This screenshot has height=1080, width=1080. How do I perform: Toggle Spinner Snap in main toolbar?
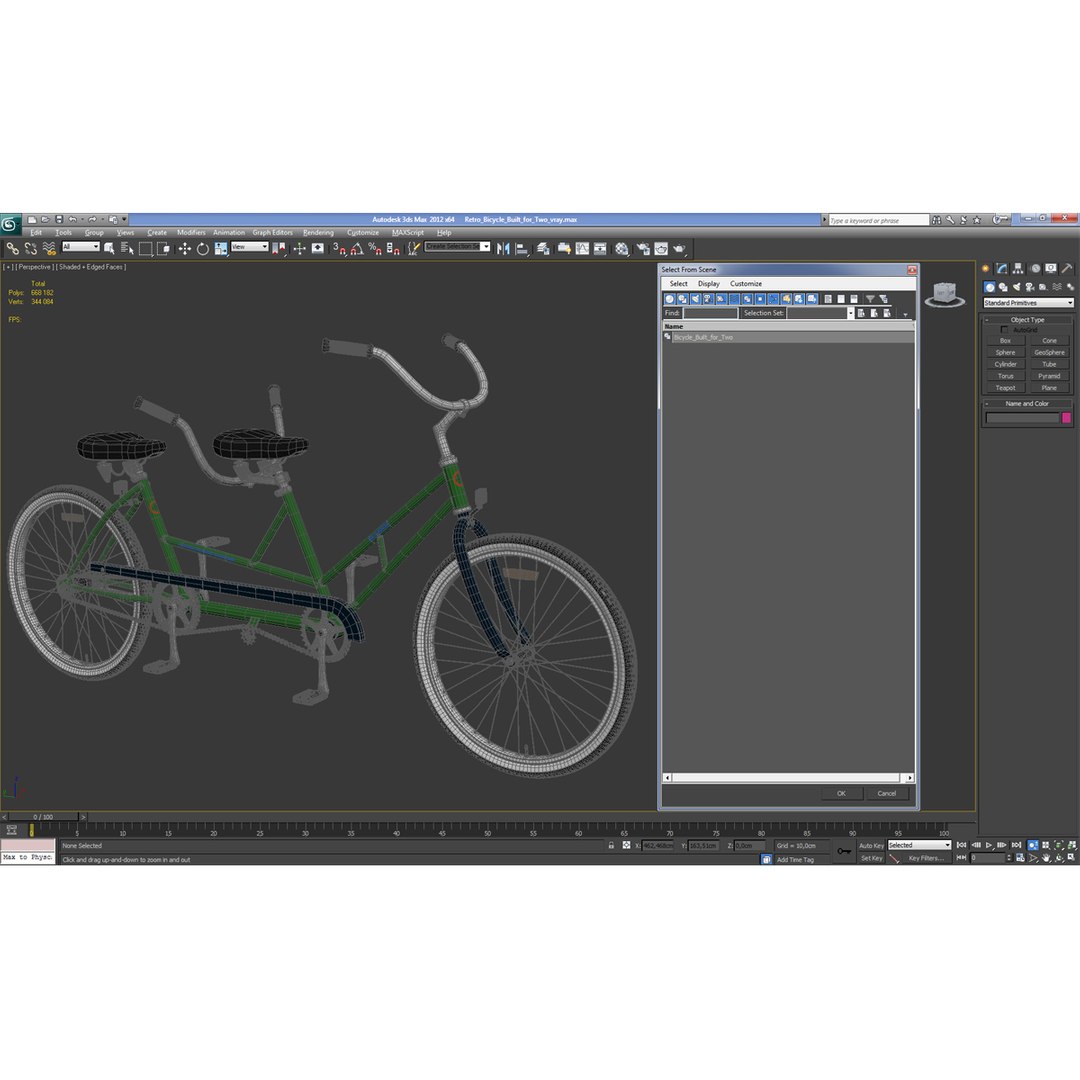point(393,249)
